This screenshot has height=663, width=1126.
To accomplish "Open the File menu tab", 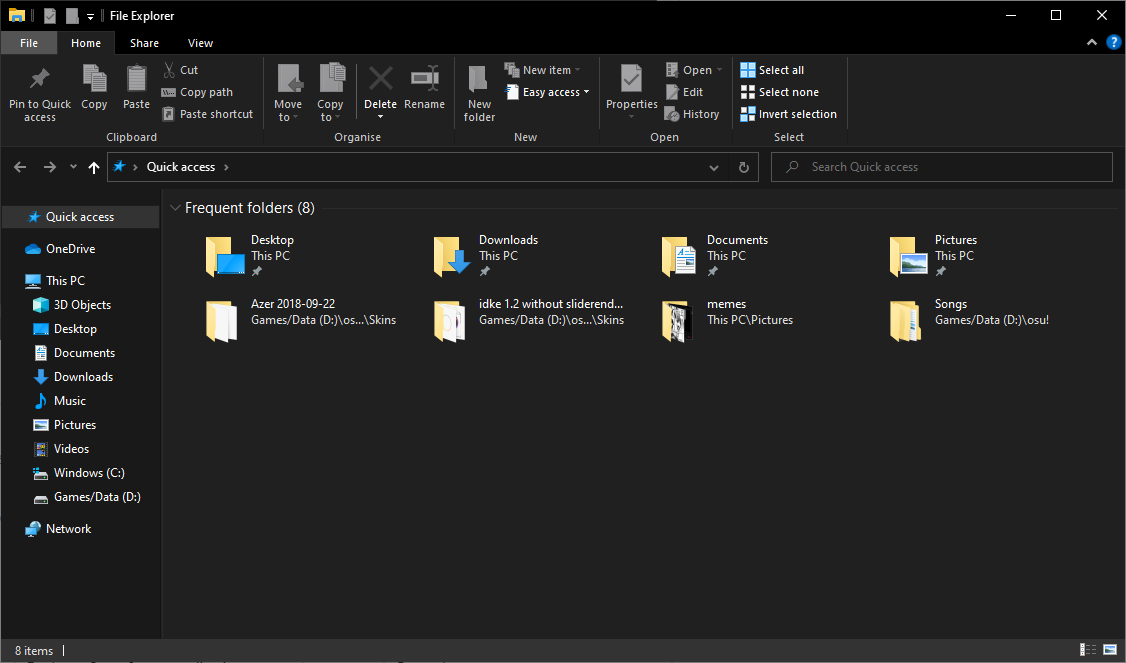I will (29, 43).
